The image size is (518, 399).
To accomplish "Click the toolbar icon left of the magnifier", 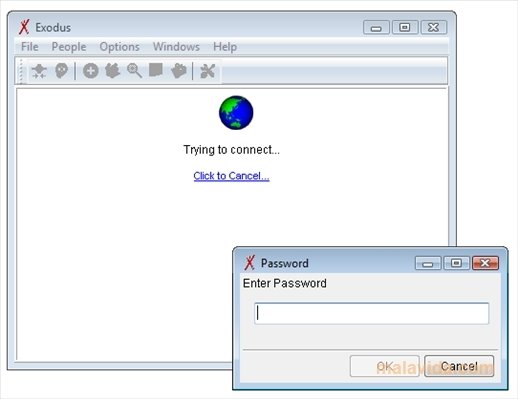I will tap(112, 71).
